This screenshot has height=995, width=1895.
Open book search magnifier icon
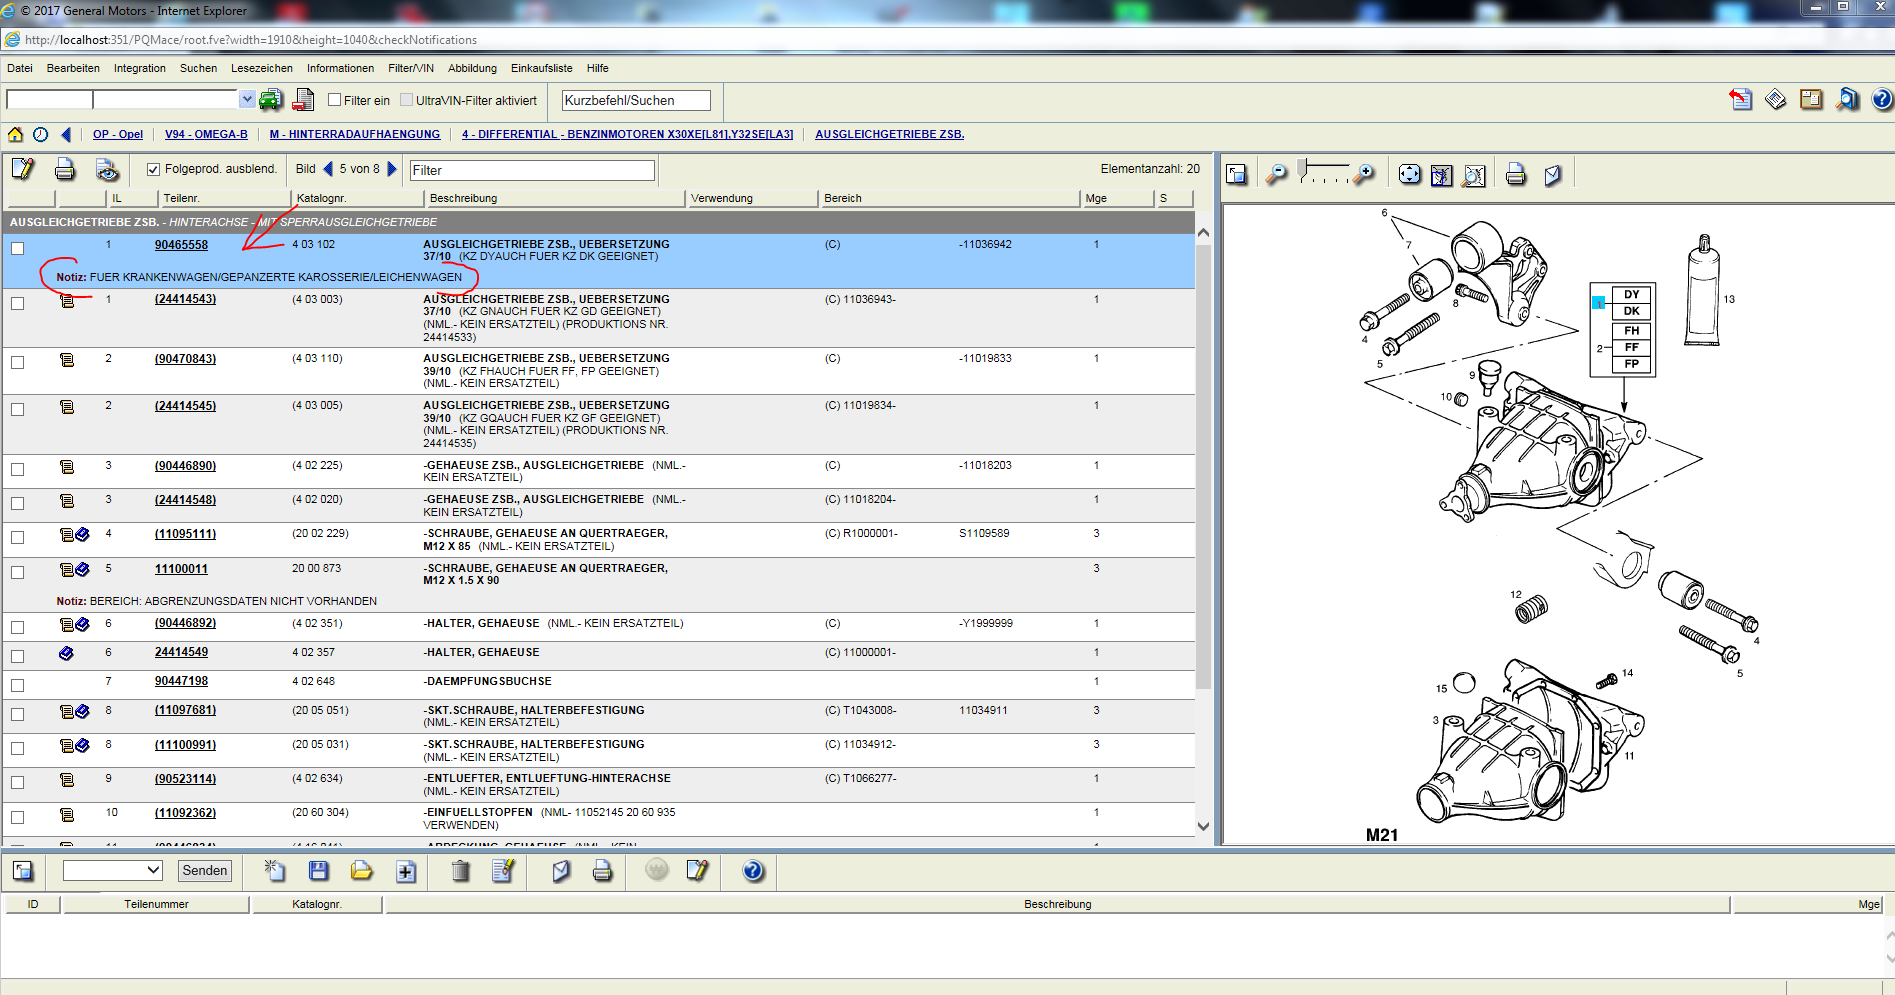(x=1847, y=99)
